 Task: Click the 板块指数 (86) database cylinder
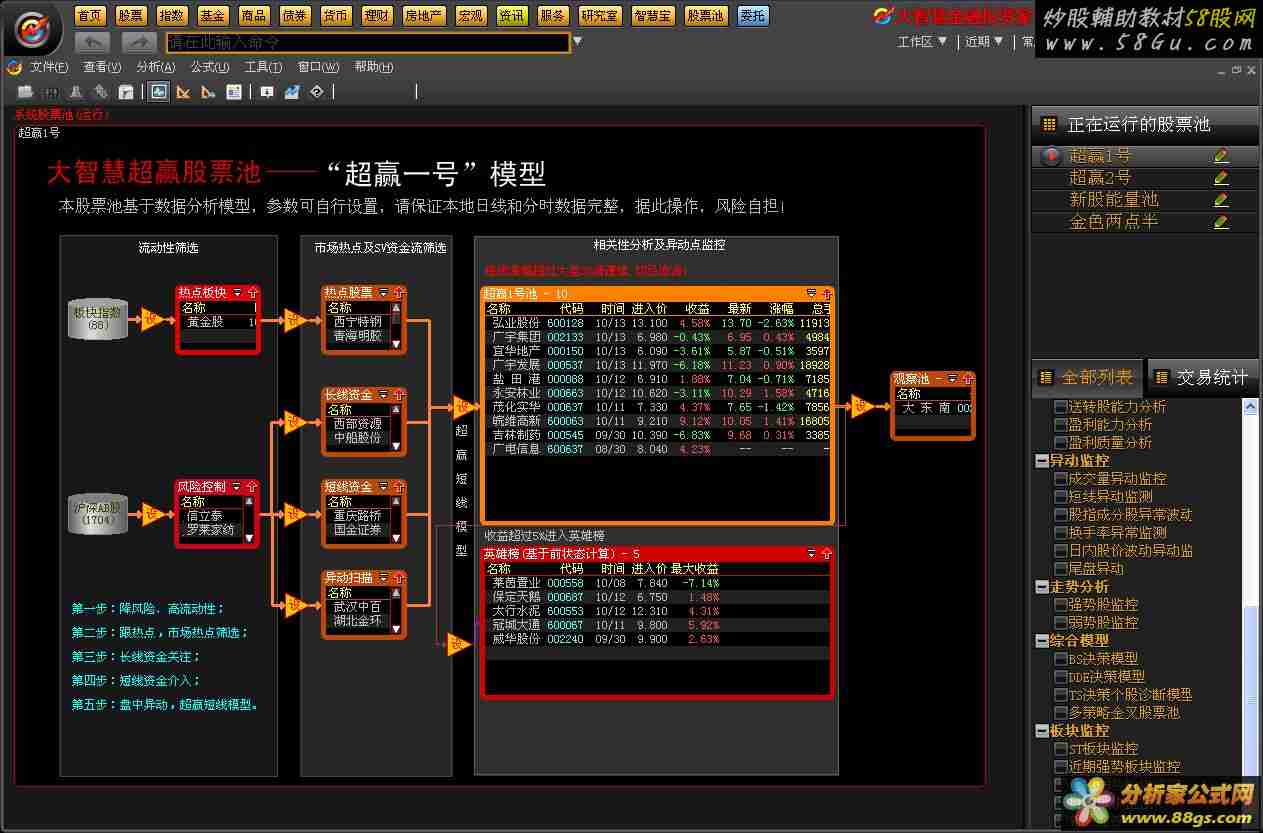click(98, 318)
